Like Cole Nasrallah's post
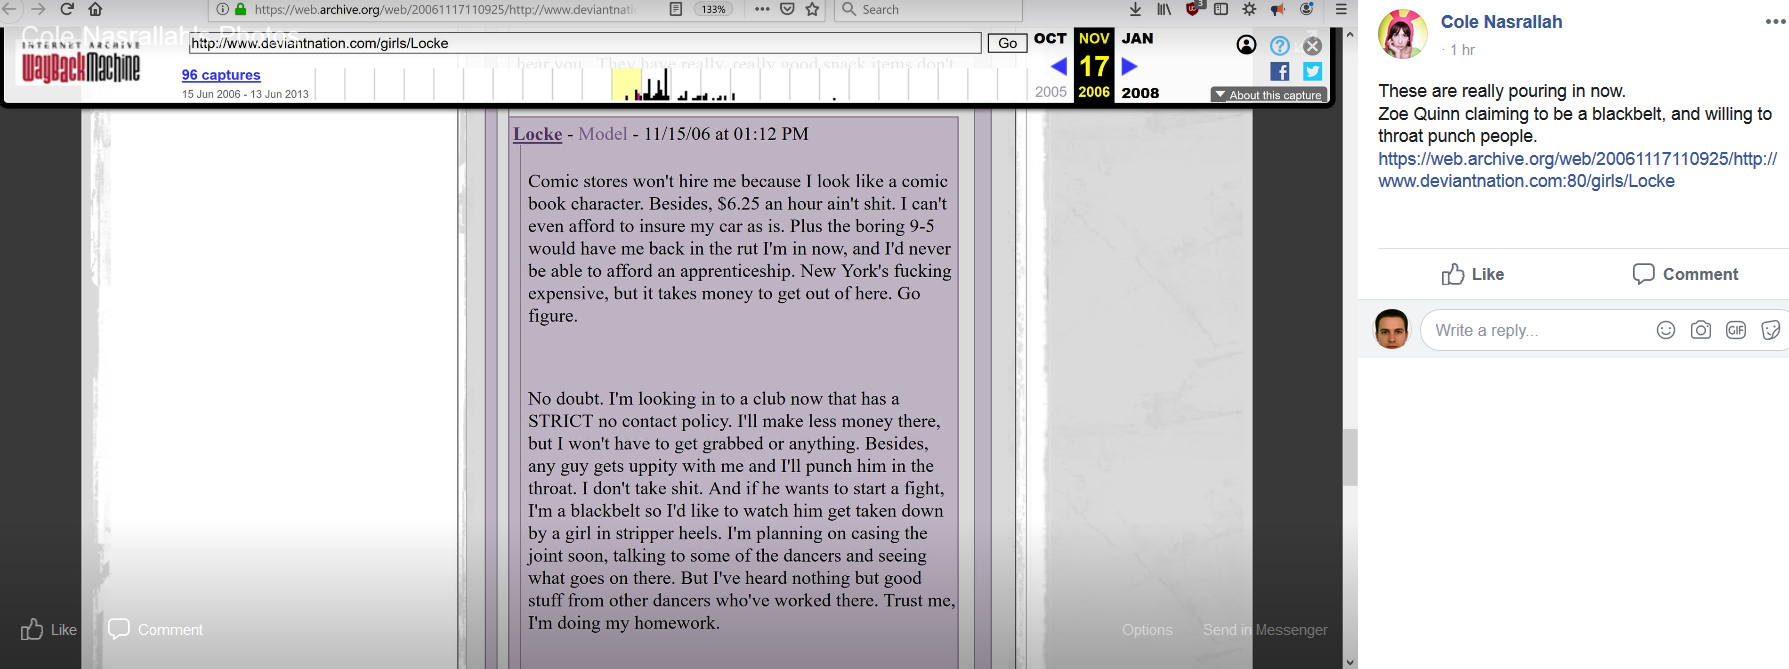 (x=1473, y=274)
